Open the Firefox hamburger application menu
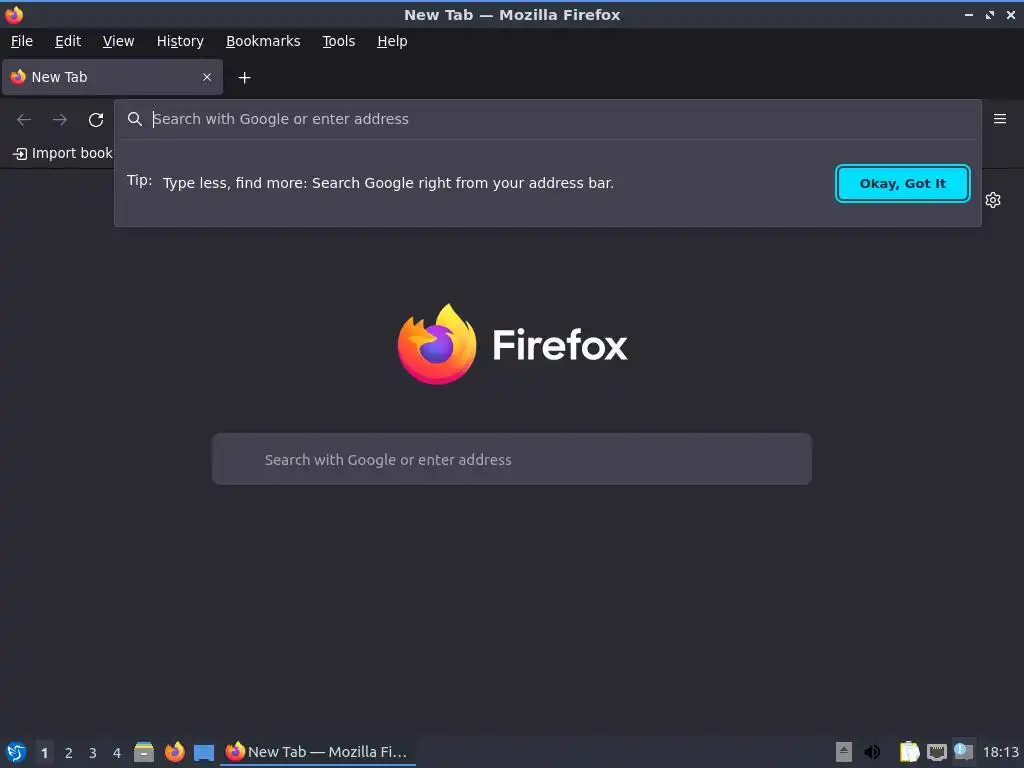1024x768 pixels. 1000,119
